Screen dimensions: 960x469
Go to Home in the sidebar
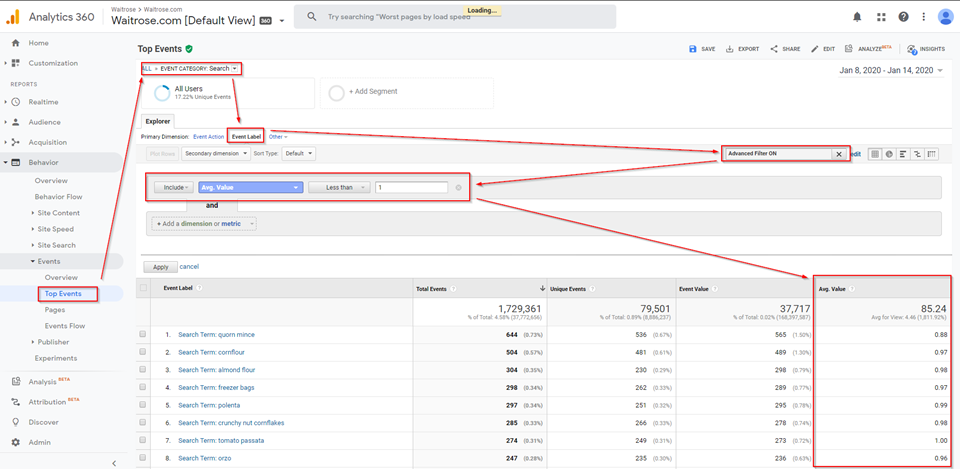pyautogui.click(x=38, y=43)
